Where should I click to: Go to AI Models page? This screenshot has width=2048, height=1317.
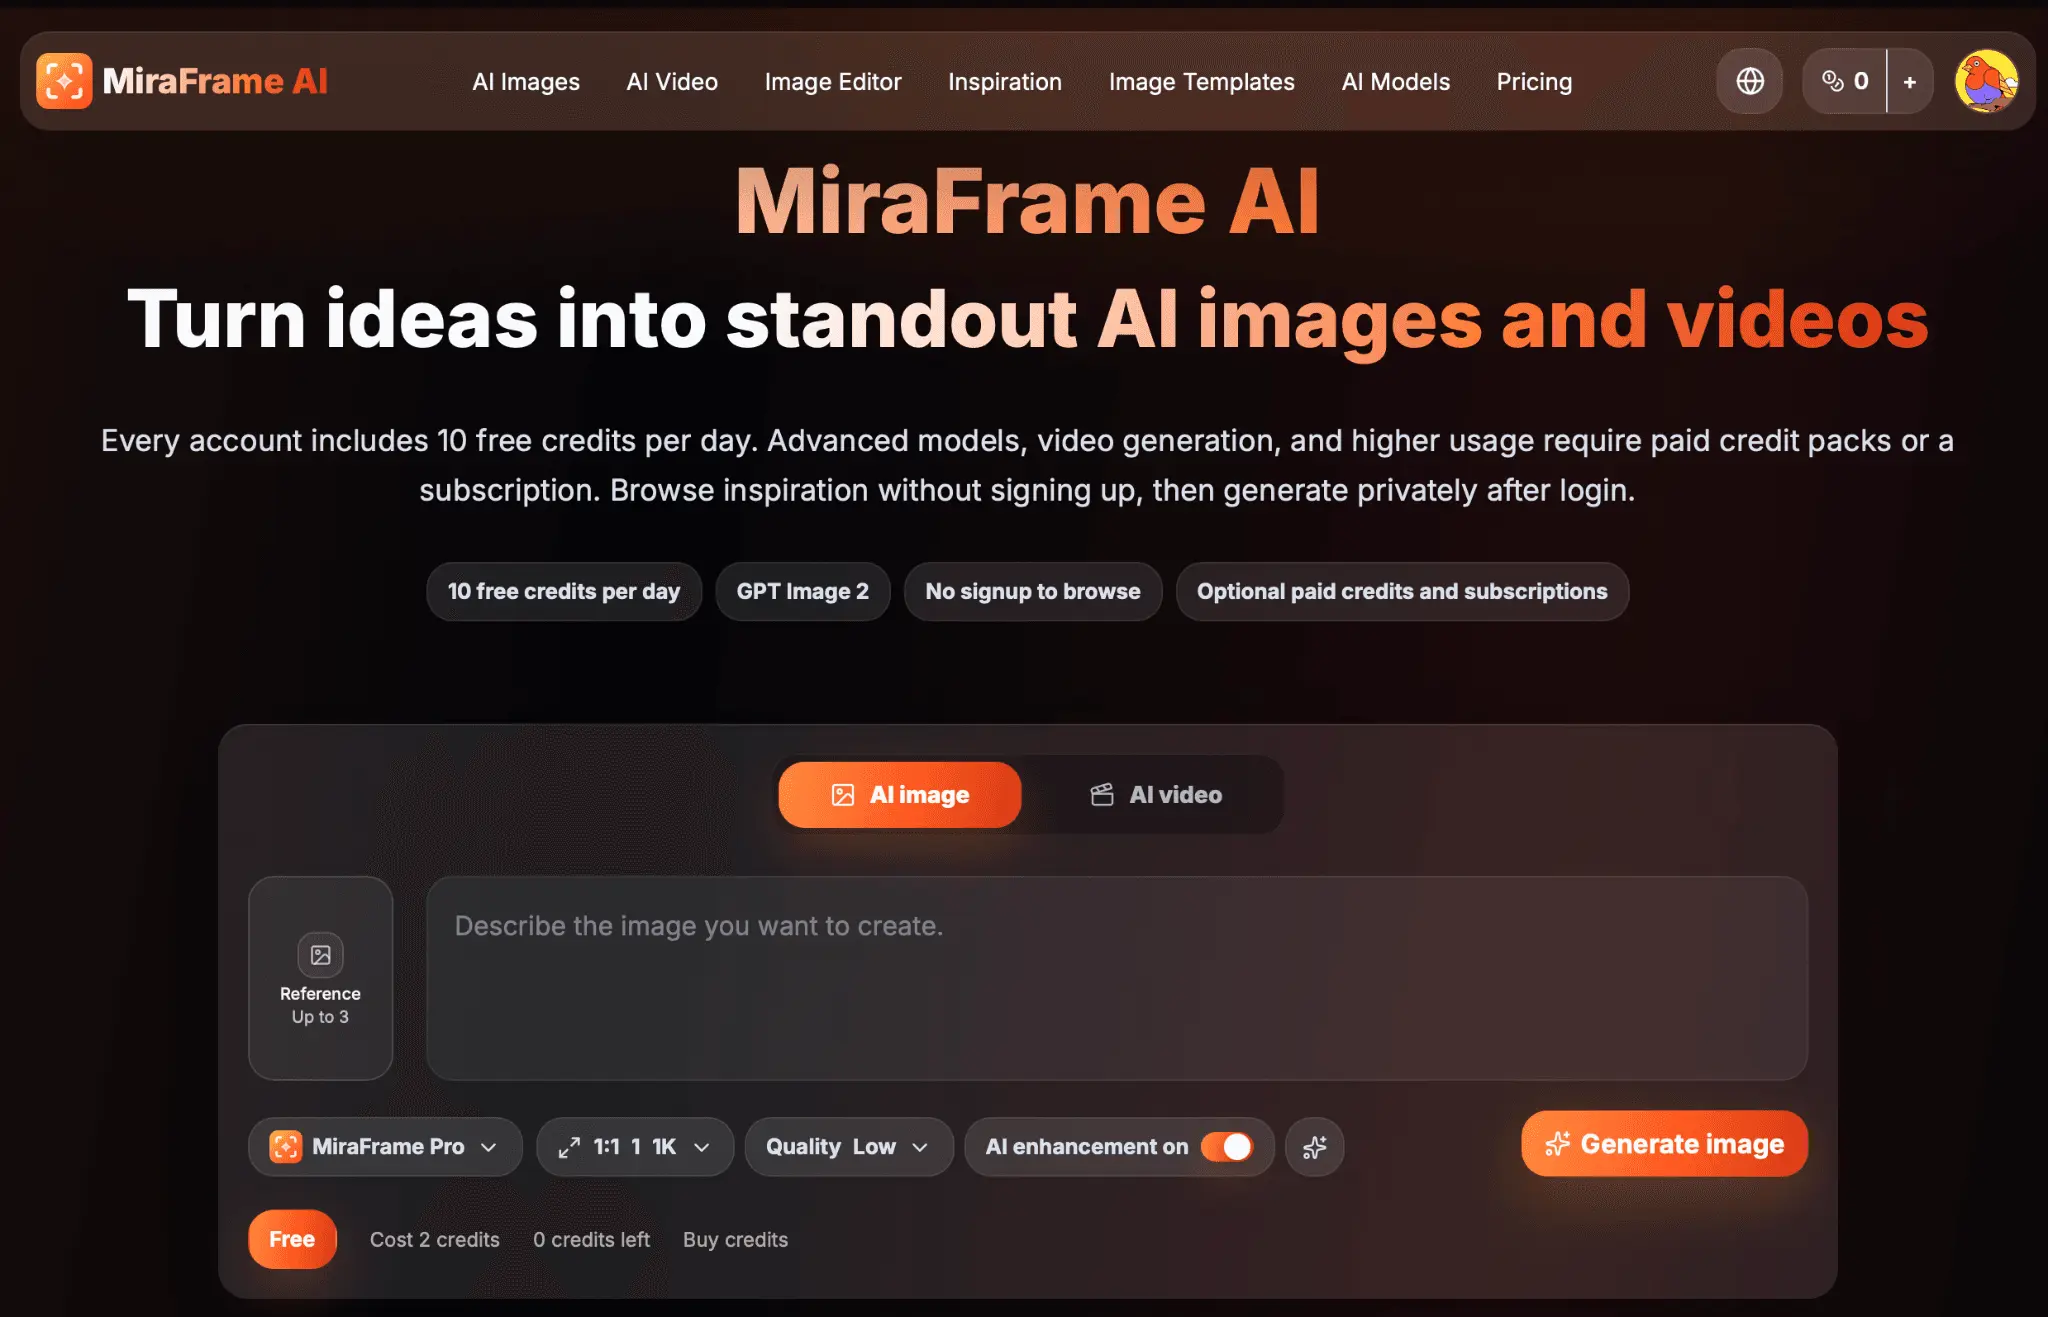pyautogui.click(x=1396, y=82)
